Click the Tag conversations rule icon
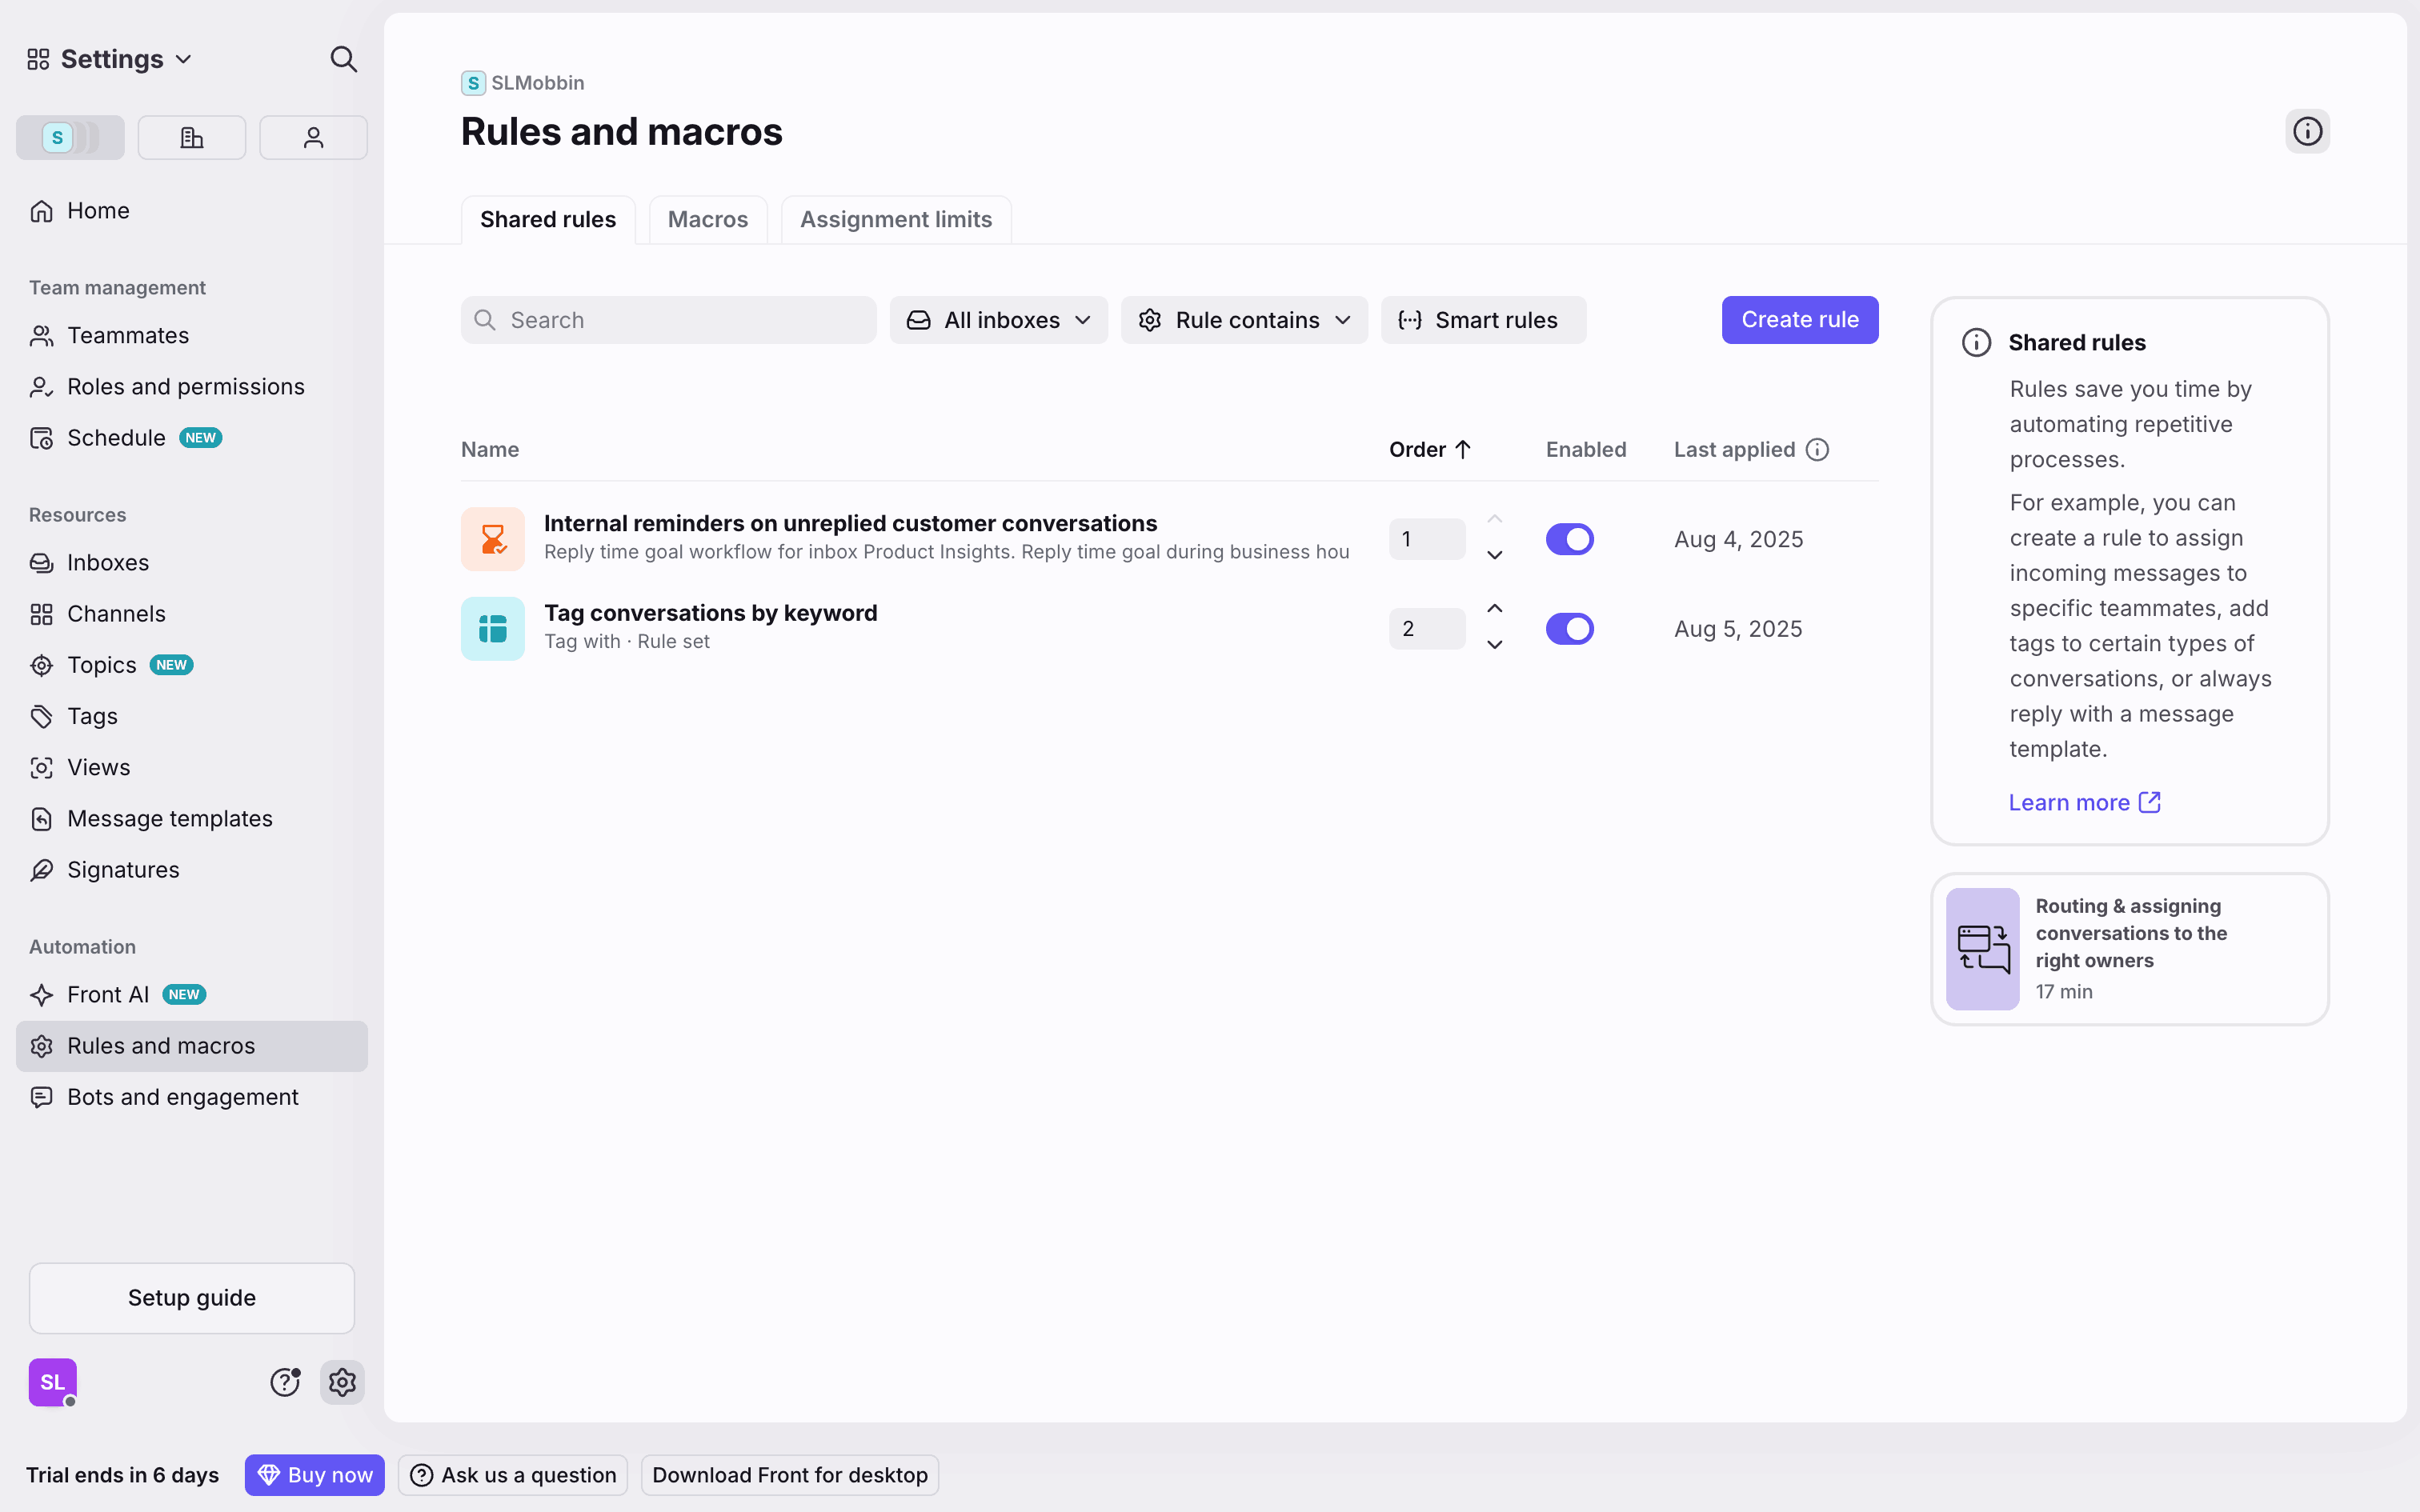Image resolution: width=2420 pixels, height=1512 pixels. [492, 629]
